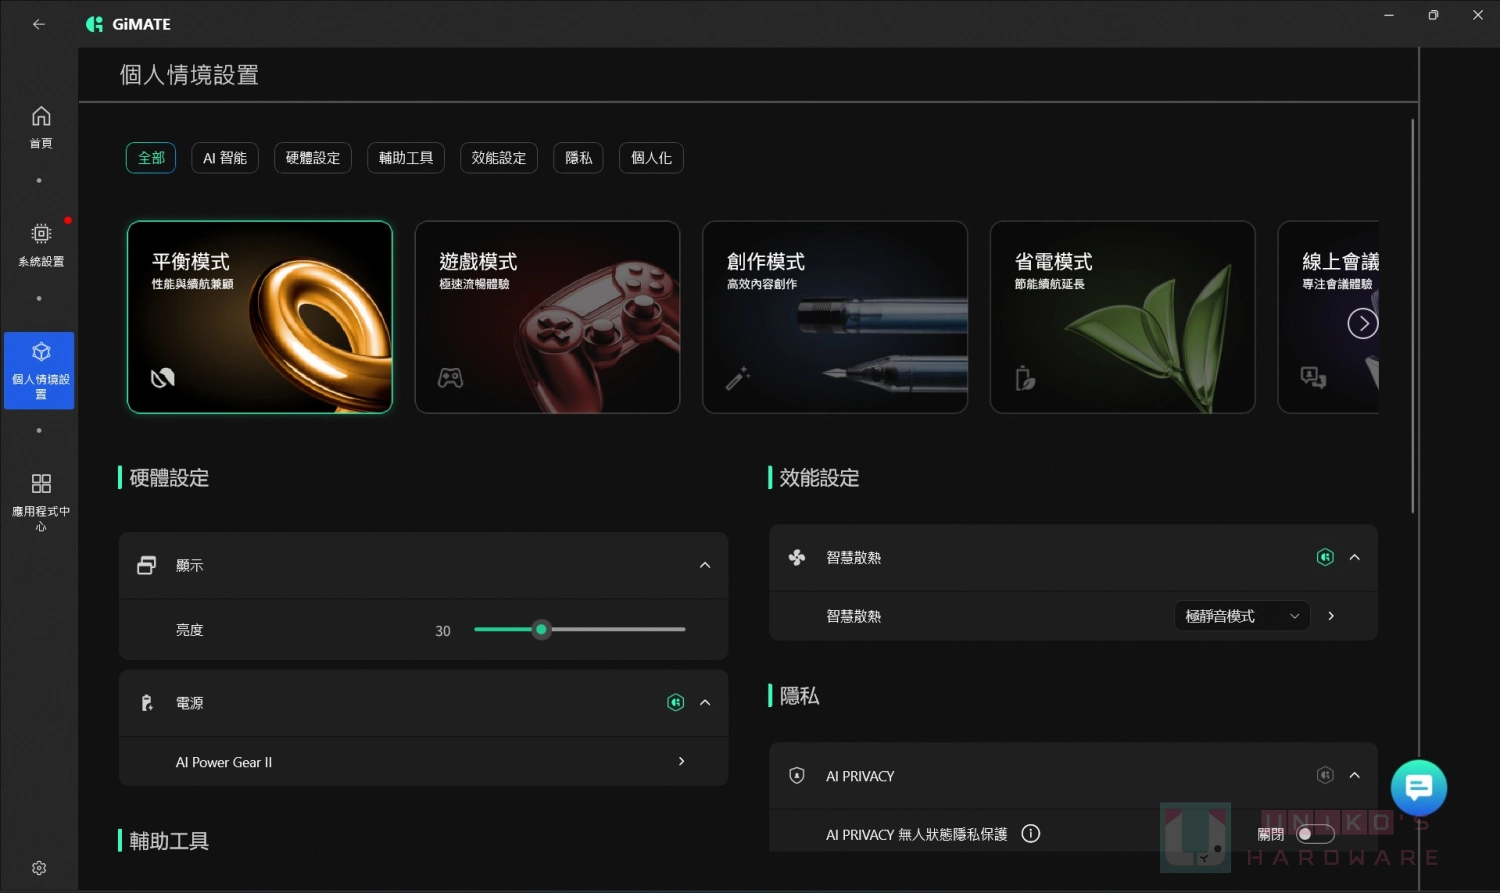Image resolution: width=1500 pixels, height=893 pixels.
Task: Click the vertical scrollbar of settings
Action: pos(1413,316)
